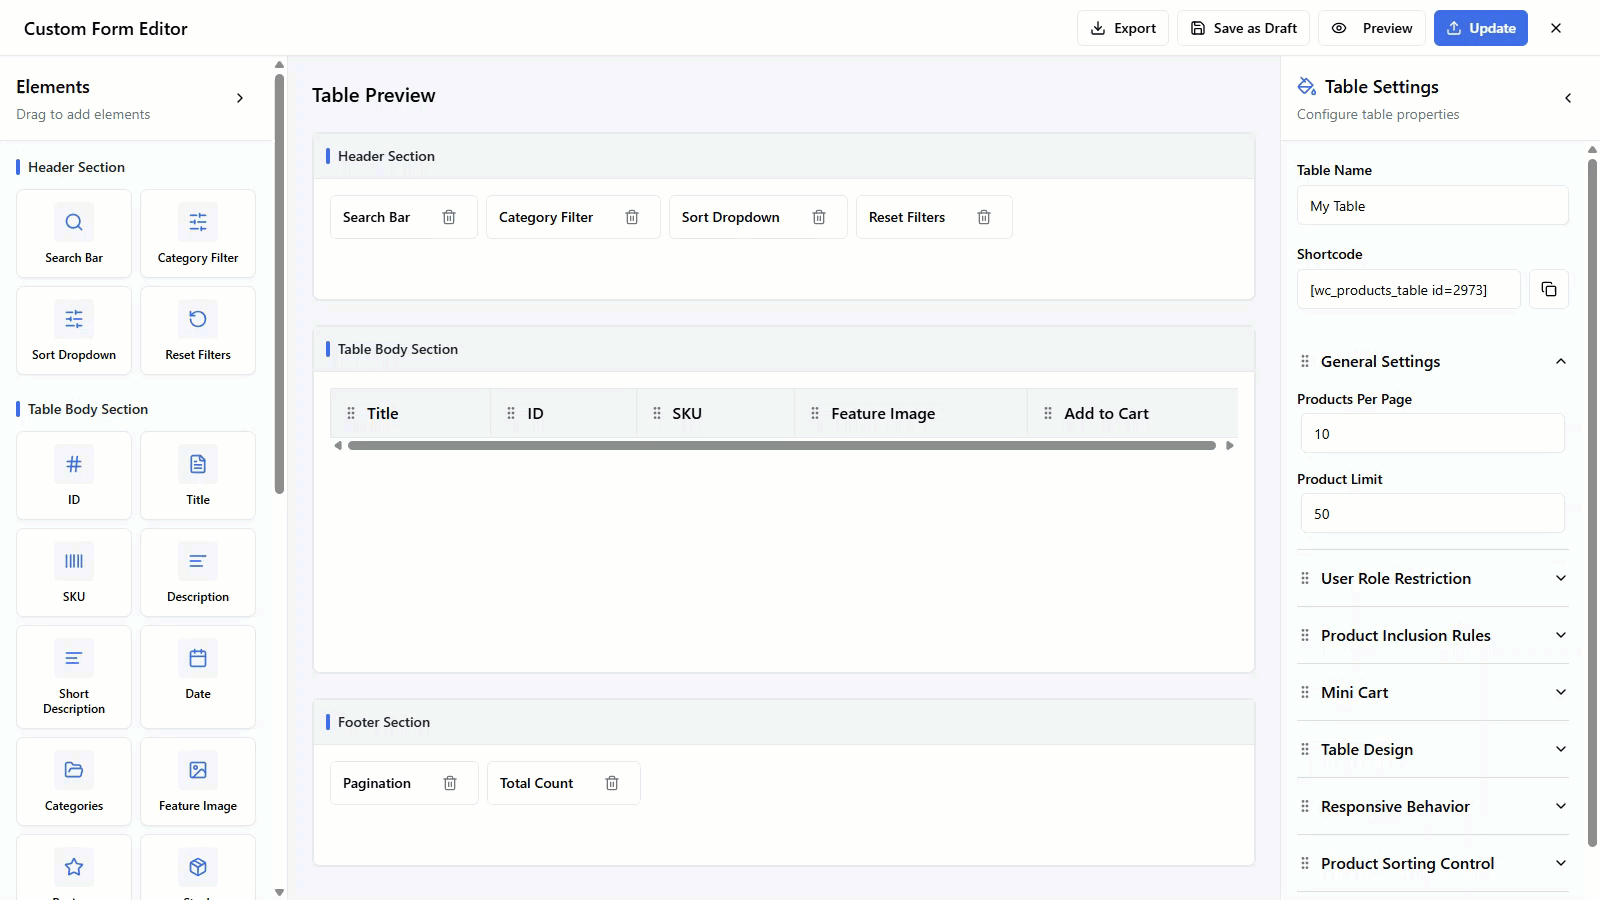Remove the Category Filter using its trash icon
Screen dimensions: 1600x900
click(632, 217)
